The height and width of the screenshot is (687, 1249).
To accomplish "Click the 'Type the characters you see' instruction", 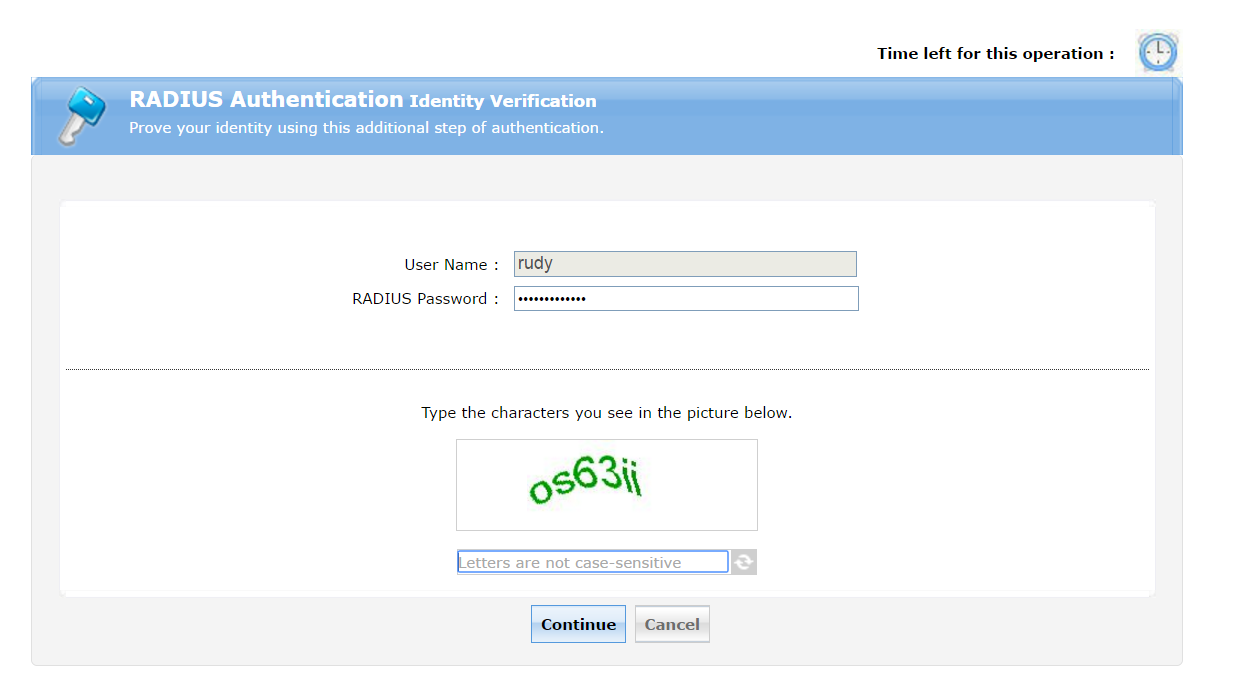I will 606,413.
